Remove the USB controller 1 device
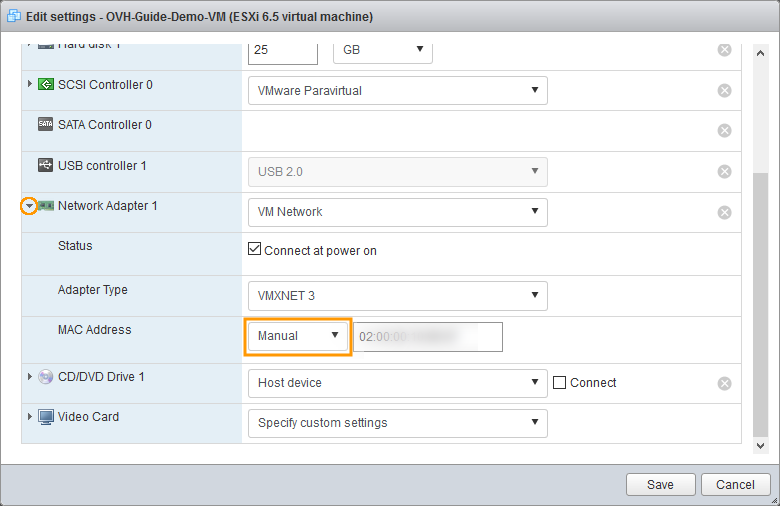 click(724, 171)
